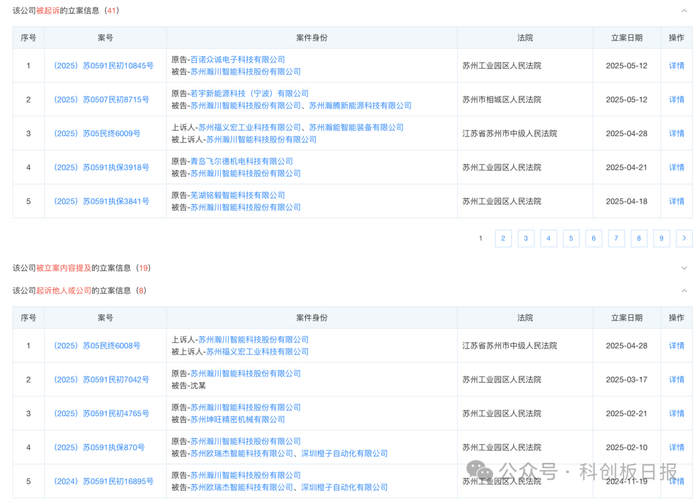Open plaintiff 青岛飞尔德机电科技有限公司 link
This screenshot has height=500, width=700.
[x=242, y=161]
